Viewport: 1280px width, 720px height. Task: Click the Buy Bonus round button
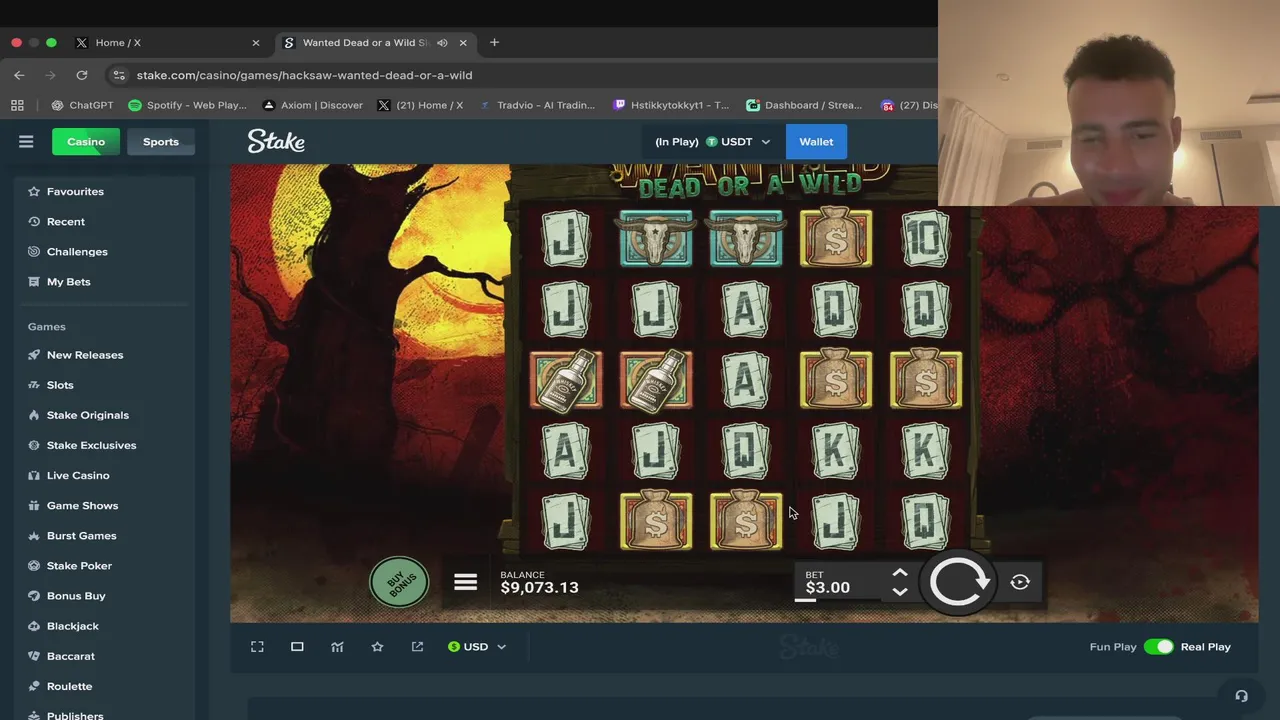tap(400, 582)
